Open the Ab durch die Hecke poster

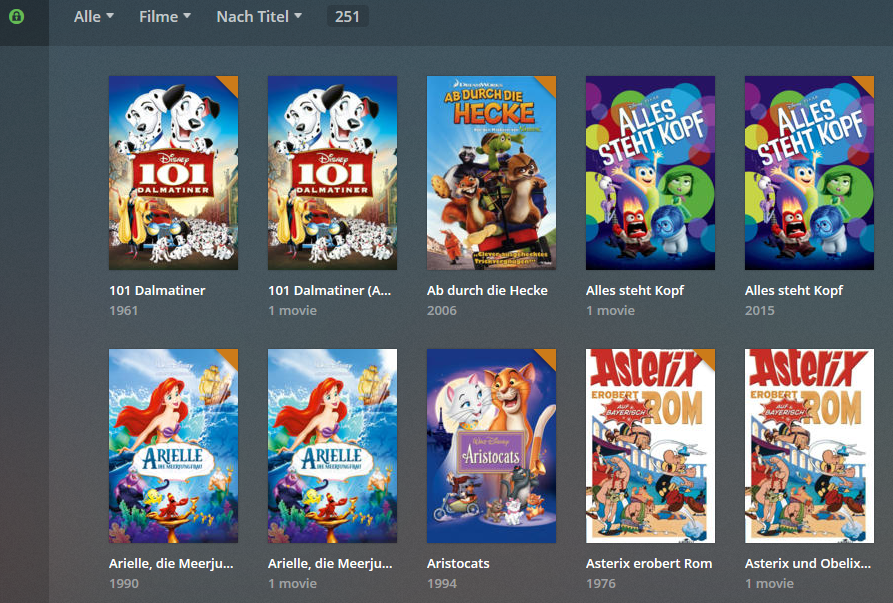(x=491, y=173)
